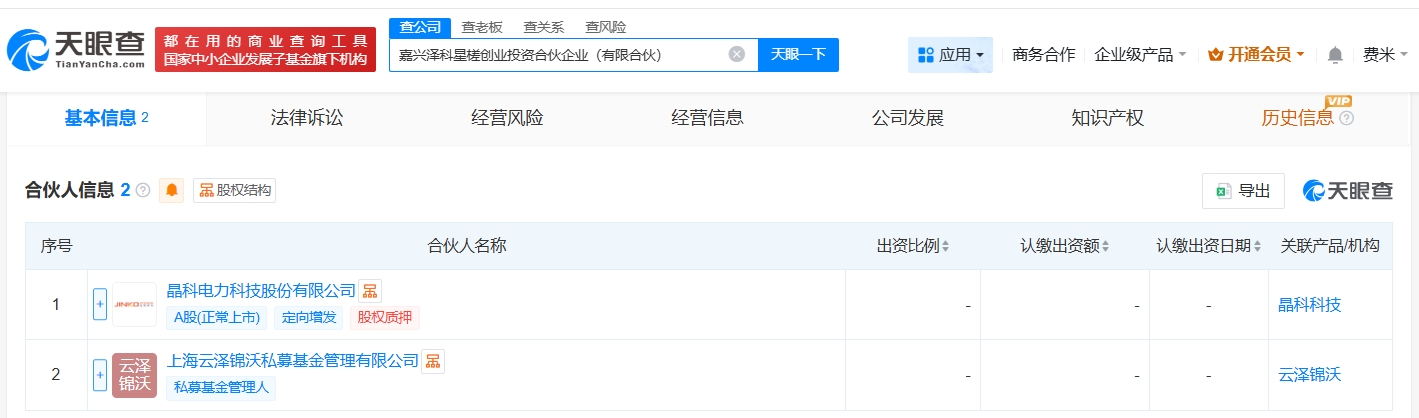This screenshot has width=1419, height=418.
Task: Export table with the 导出 button
Action: (1243, 191)
